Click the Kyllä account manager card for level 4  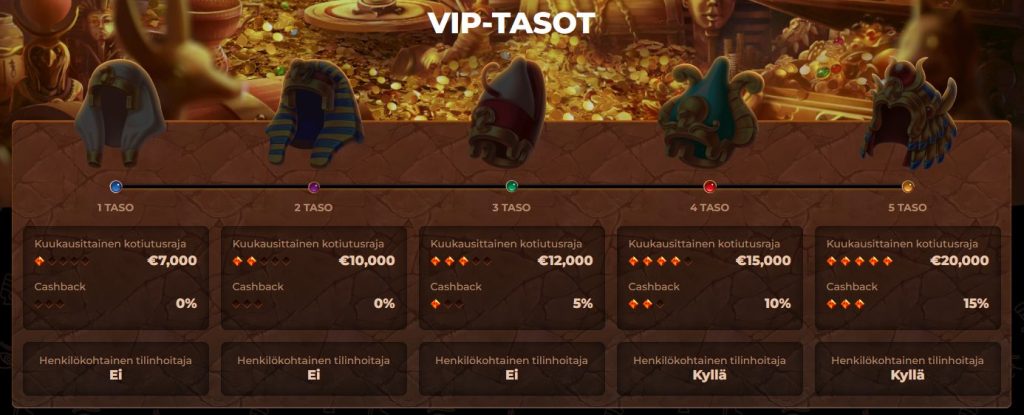(710, 369)
